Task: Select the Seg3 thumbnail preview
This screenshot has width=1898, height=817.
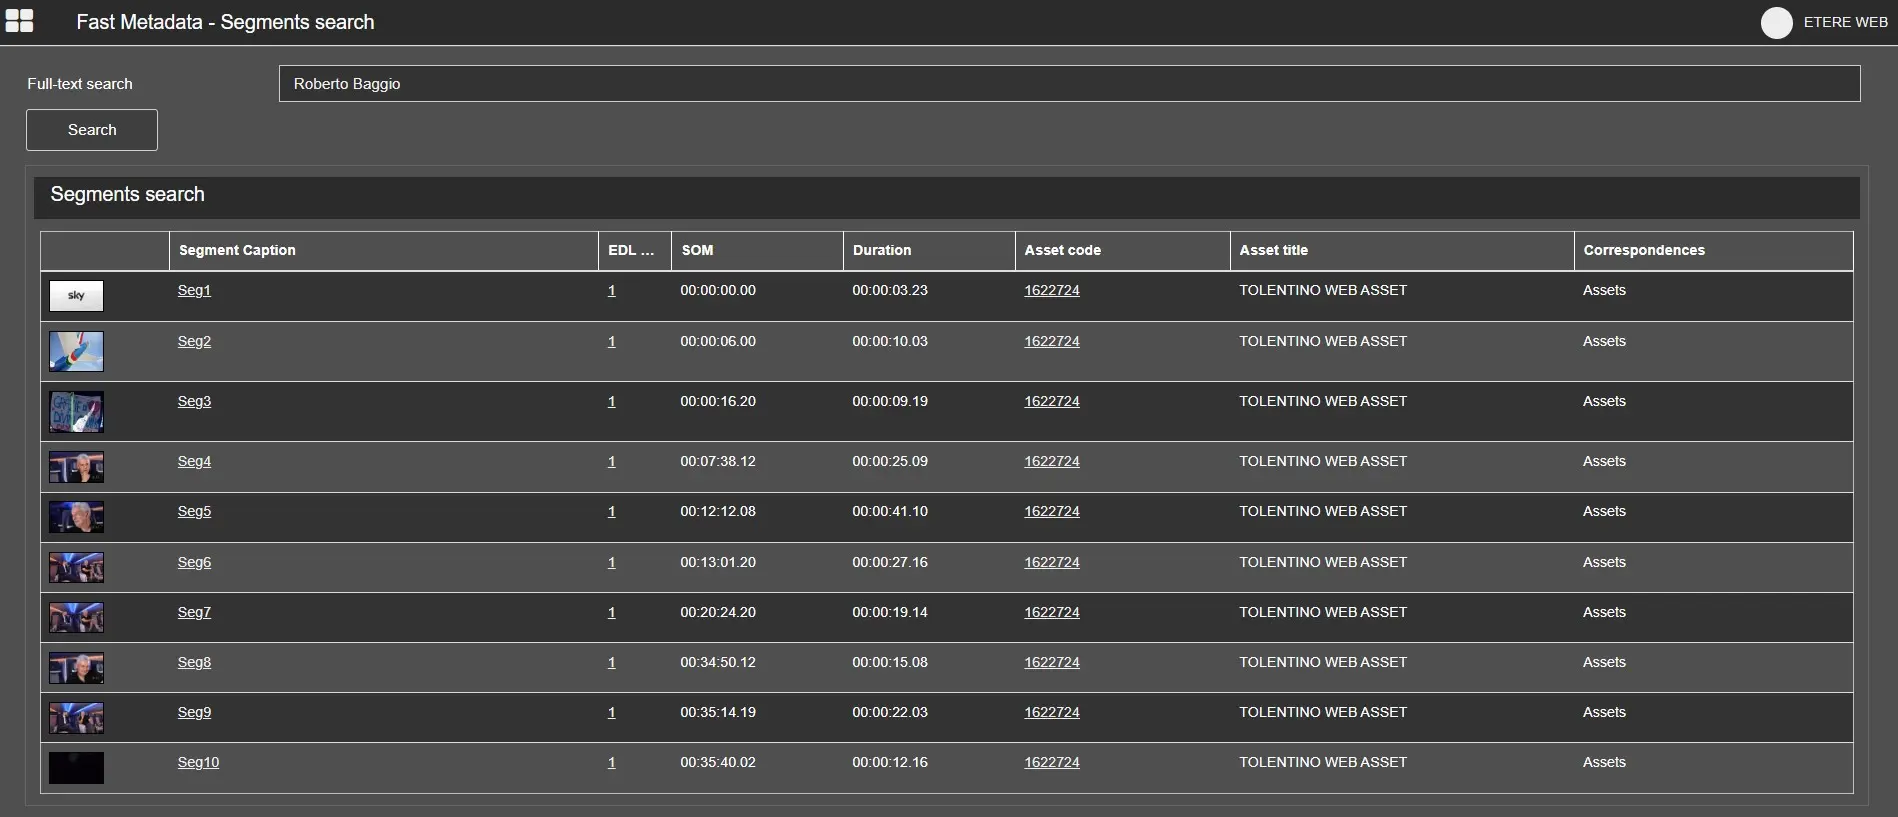Action: (76, 411)
